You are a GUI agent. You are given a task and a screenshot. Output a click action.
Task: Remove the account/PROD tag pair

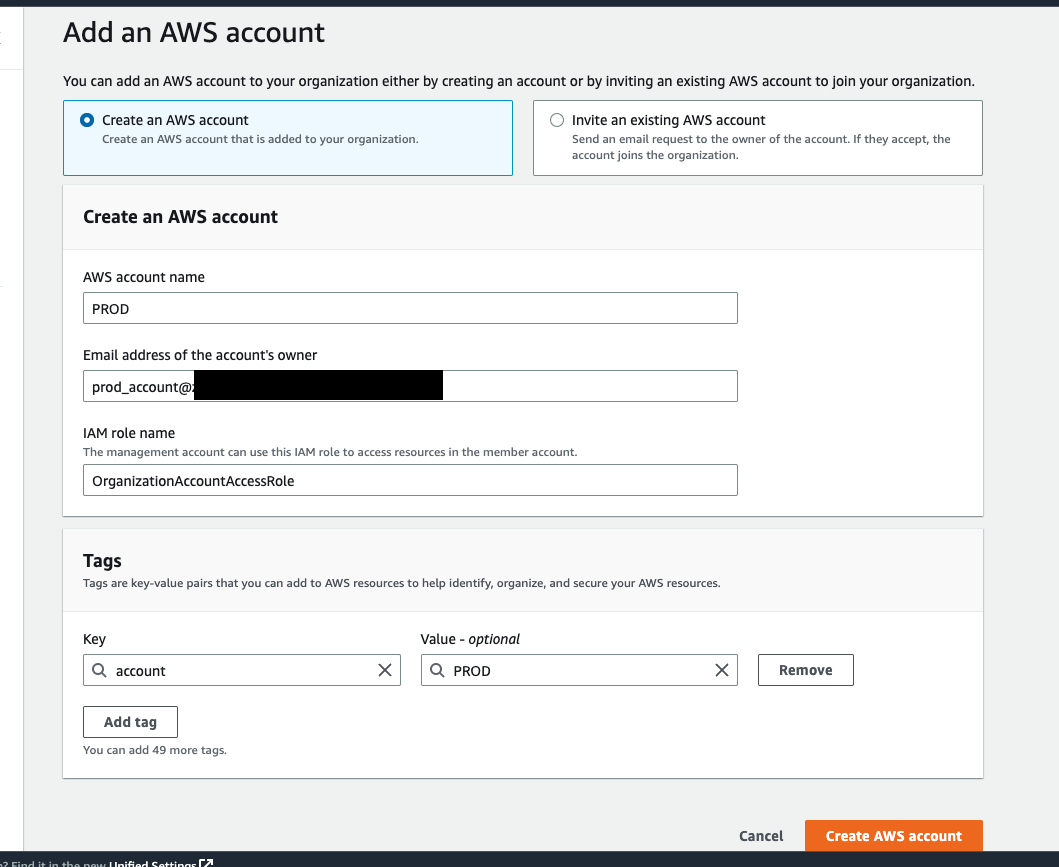pyautogui.click(x=805, y=670)
